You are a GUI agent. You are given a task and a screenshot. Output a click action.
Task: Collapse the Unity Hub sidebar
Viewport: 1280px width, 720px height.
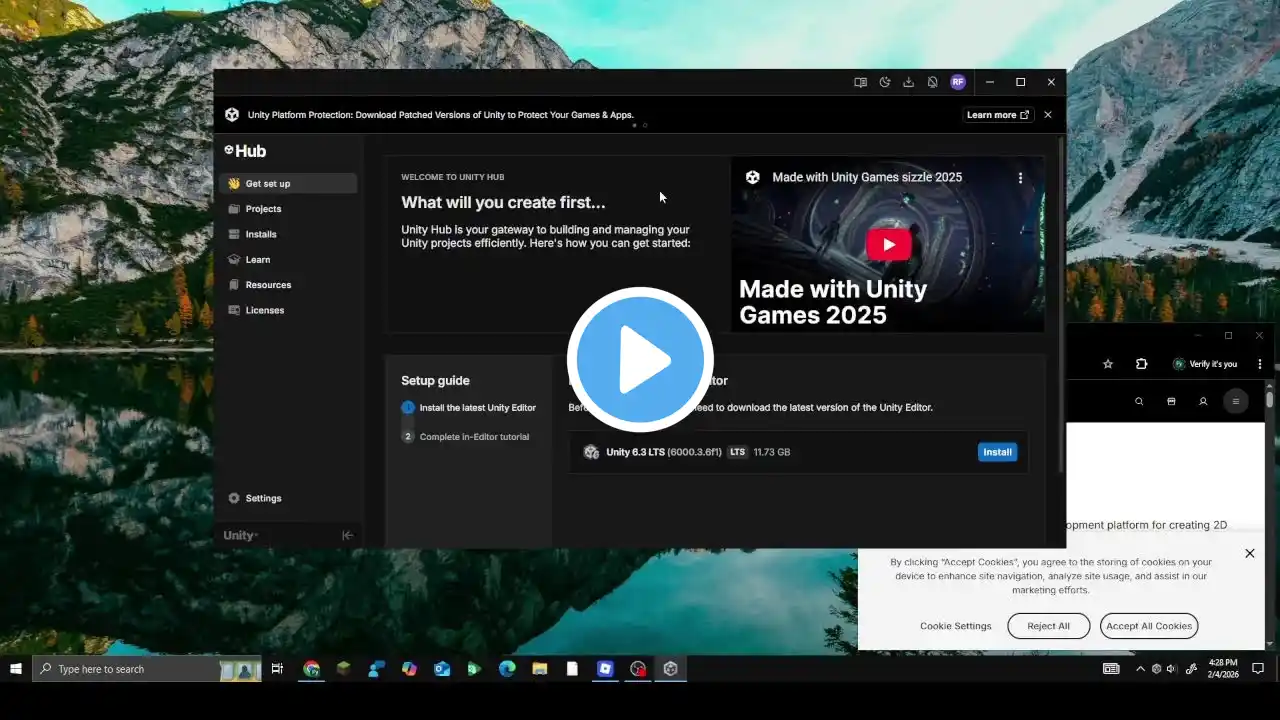347,535
